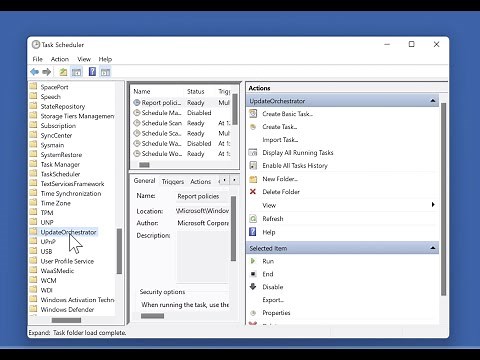
Task: Click the folder icon next to SpacePort
Action: coord(33,87)
